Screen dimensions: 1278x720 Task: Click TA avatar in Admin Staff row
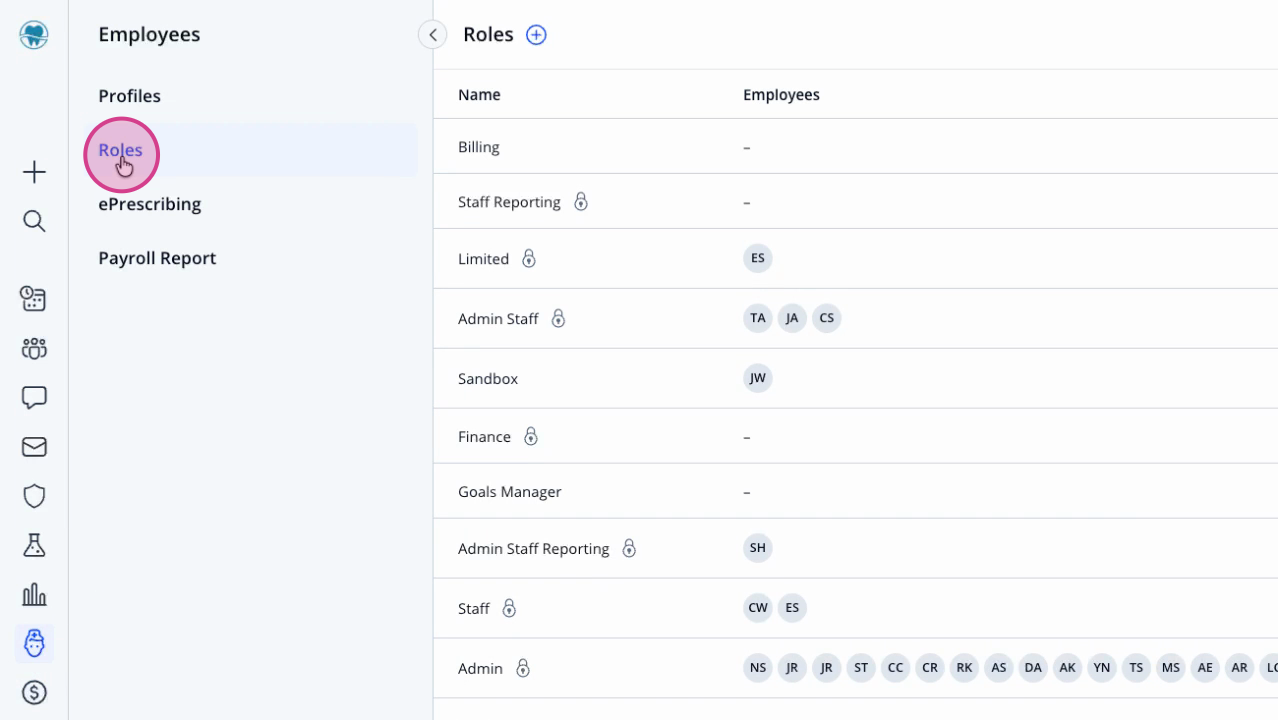coord(758,318)
